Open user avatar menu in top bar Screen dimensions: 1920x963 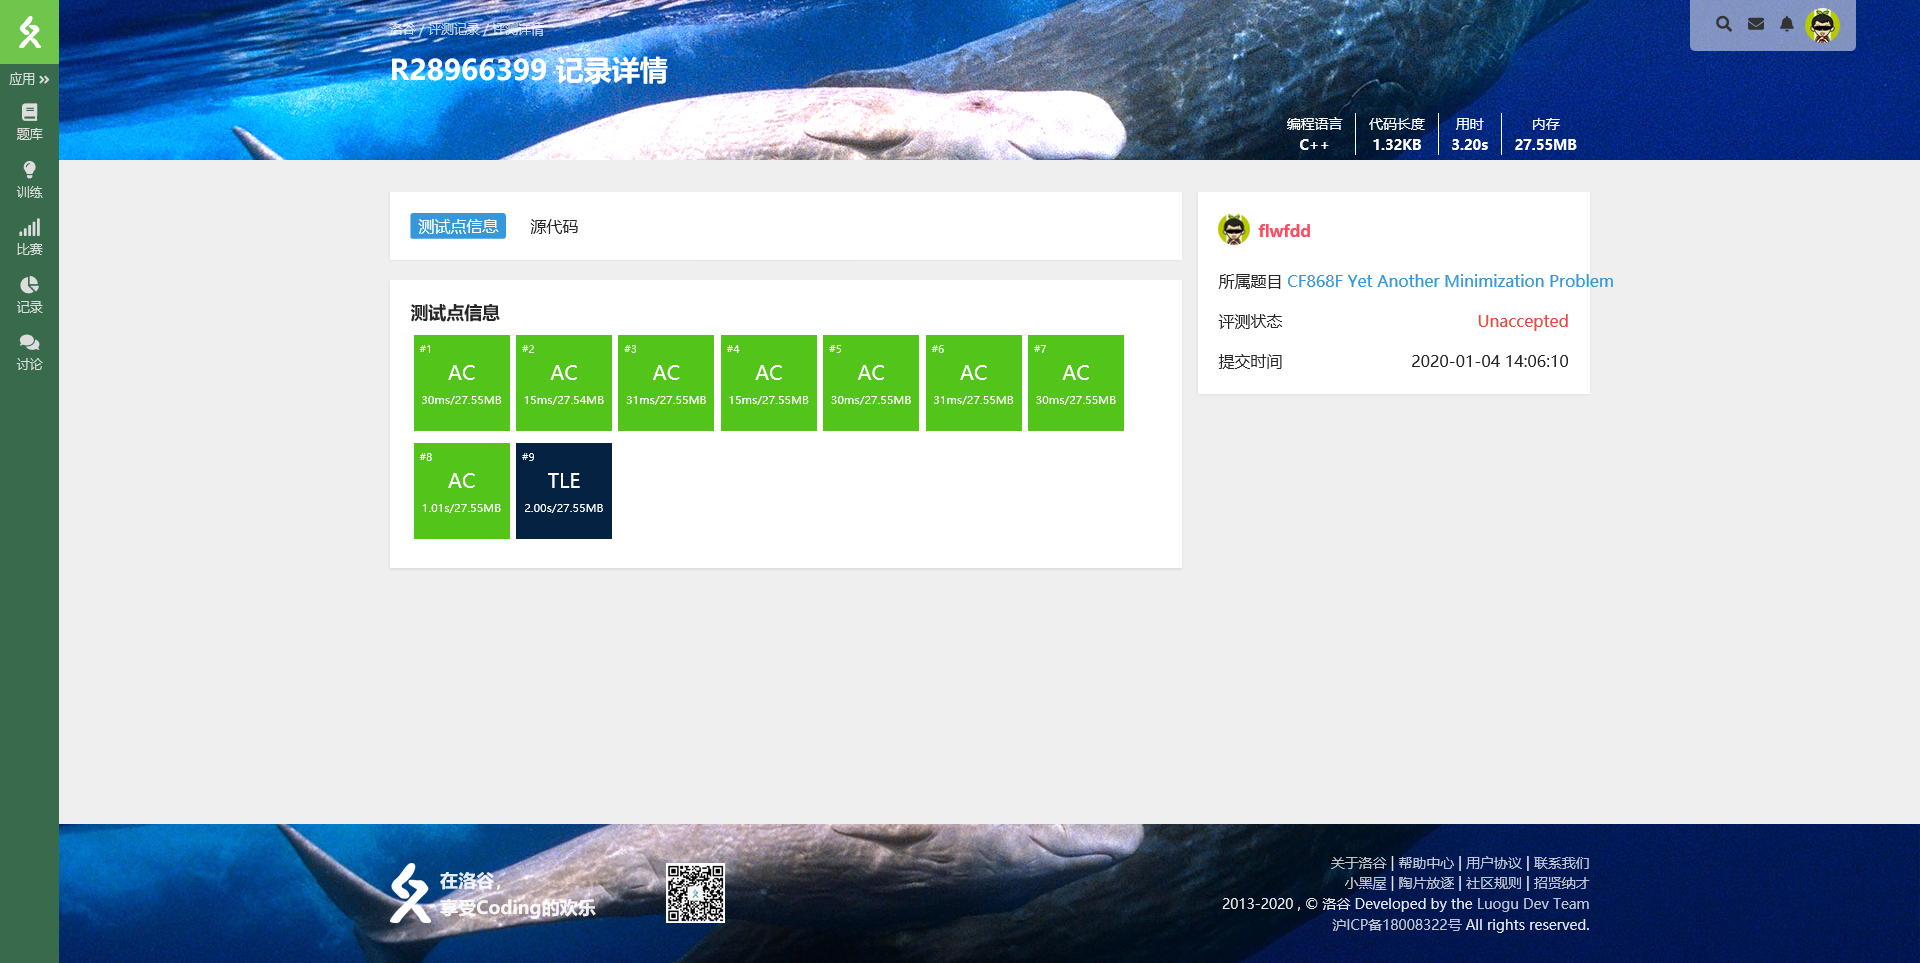coord(1823,25)
